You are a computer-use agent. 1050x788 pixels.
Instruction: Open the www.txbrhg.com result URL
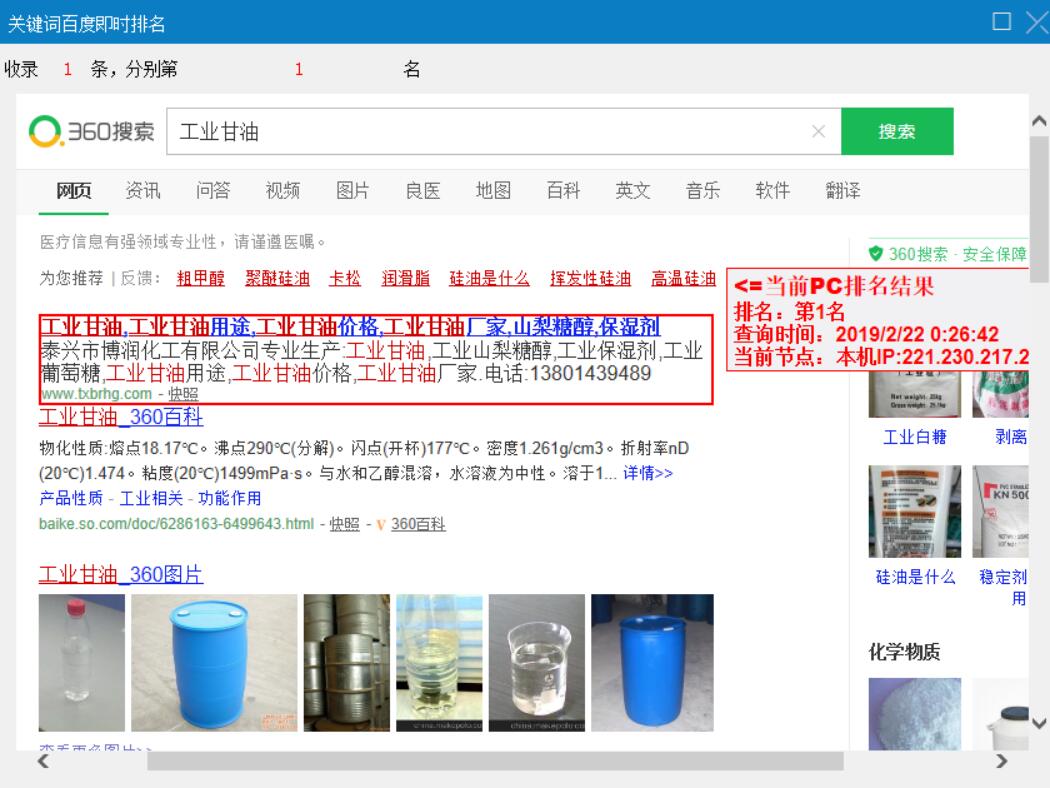96,394
